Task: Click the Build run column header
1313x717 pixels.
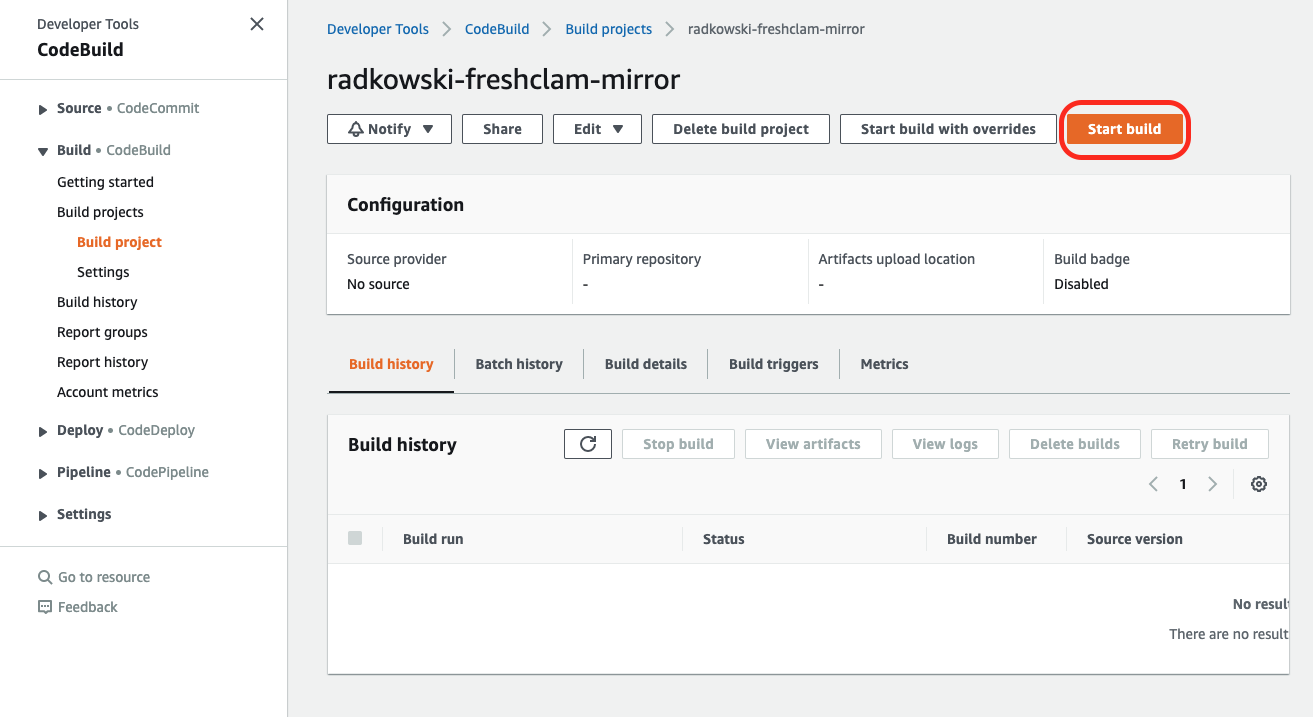Action: click(x=433, y=539)
